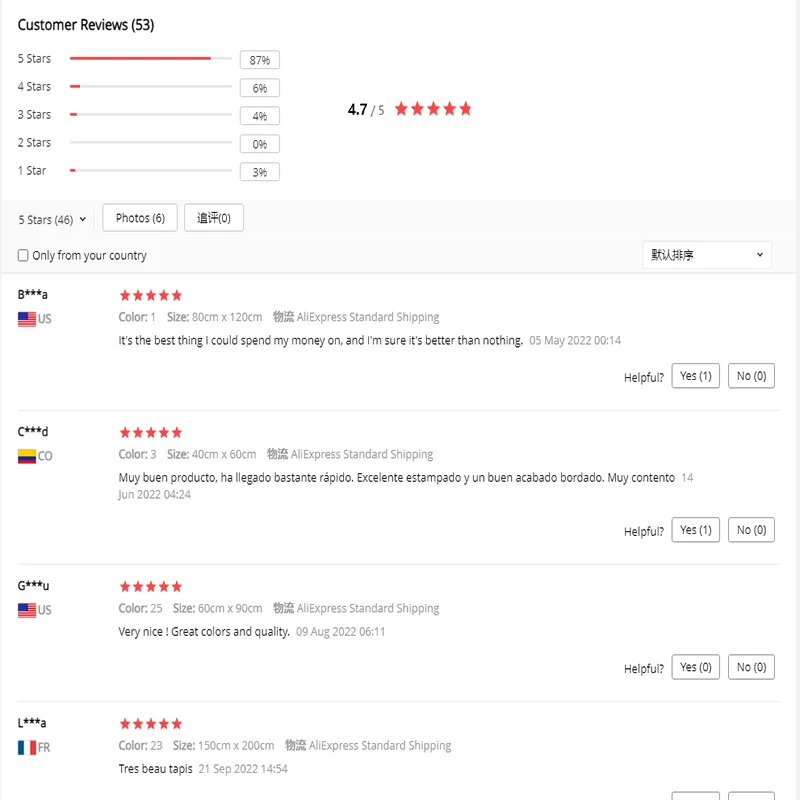The width and height of the screenshot is (800, 800).
Task: Click the 5 Stars 87% rating bar
Action: point(150,59)
